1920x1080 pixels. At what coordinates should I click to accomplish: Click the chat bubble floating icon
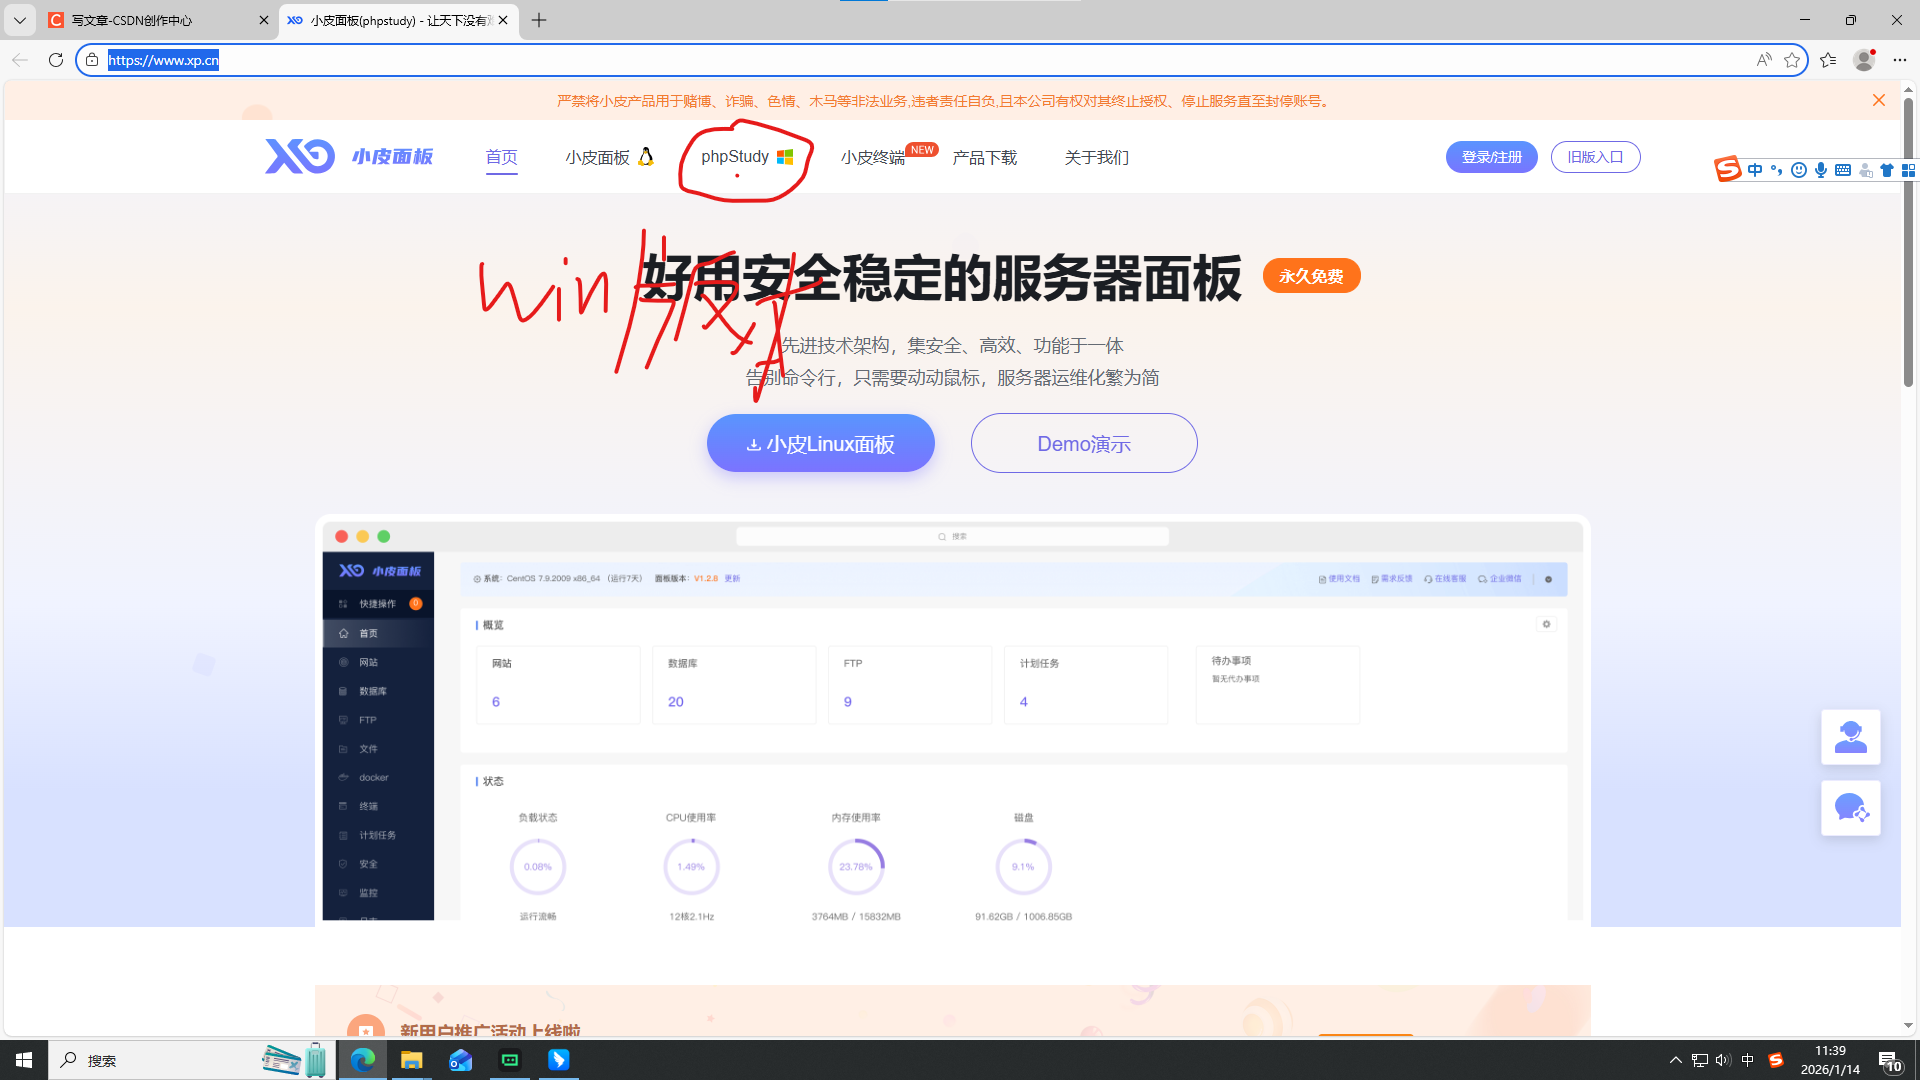[x=1850, y=808]
